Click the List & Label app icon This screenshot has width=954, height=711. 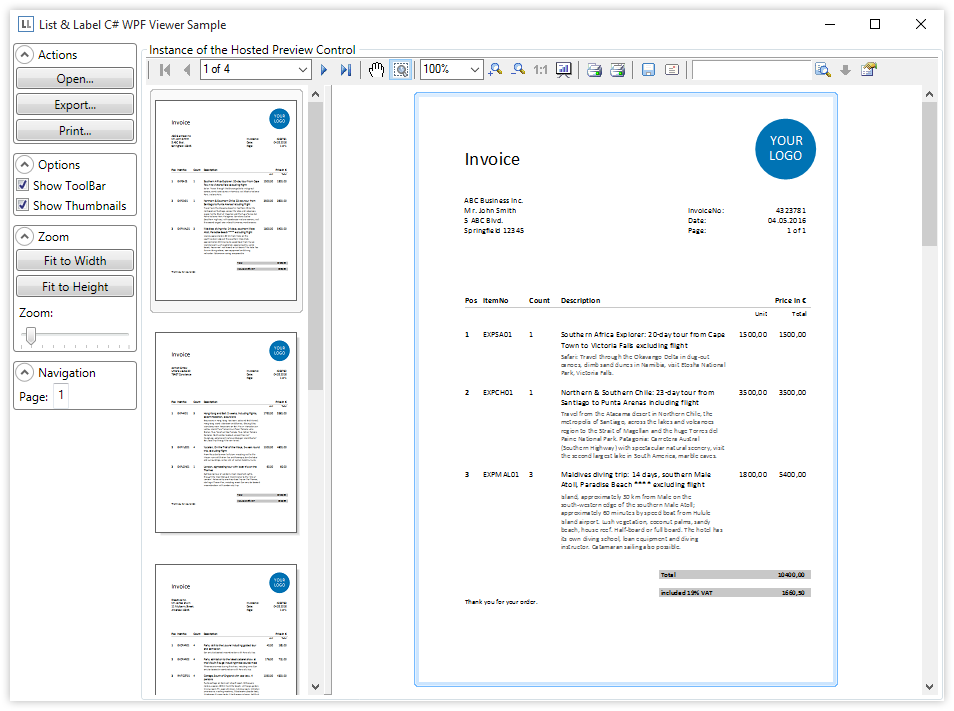[x=26, y=24]
